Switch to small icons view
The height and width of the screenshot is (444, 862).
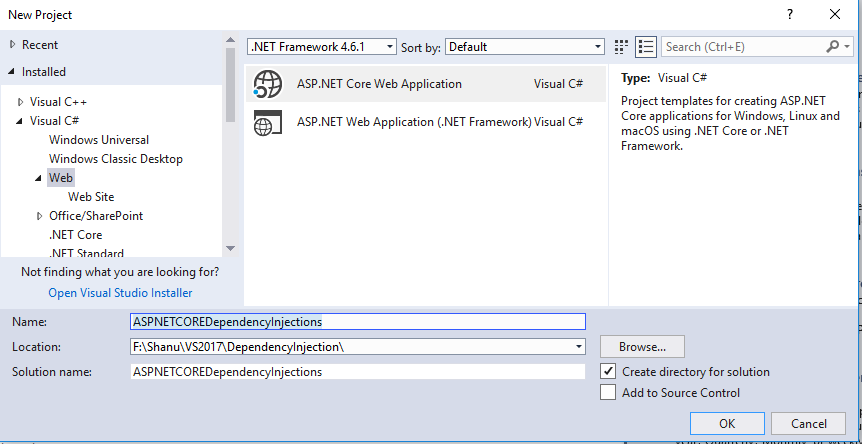pos(621,47)
